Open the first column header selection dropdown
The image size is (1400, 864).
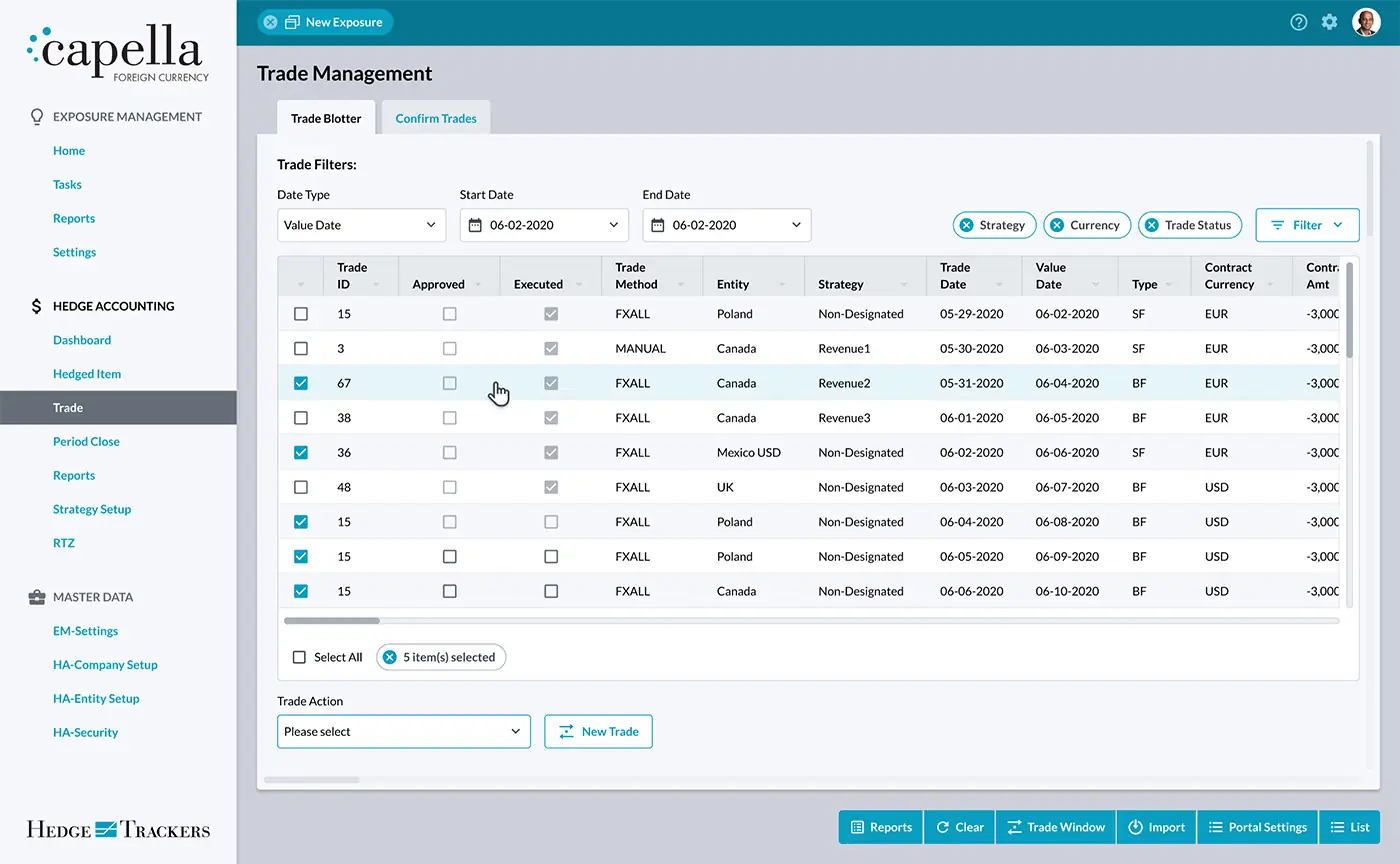[301, 285]
